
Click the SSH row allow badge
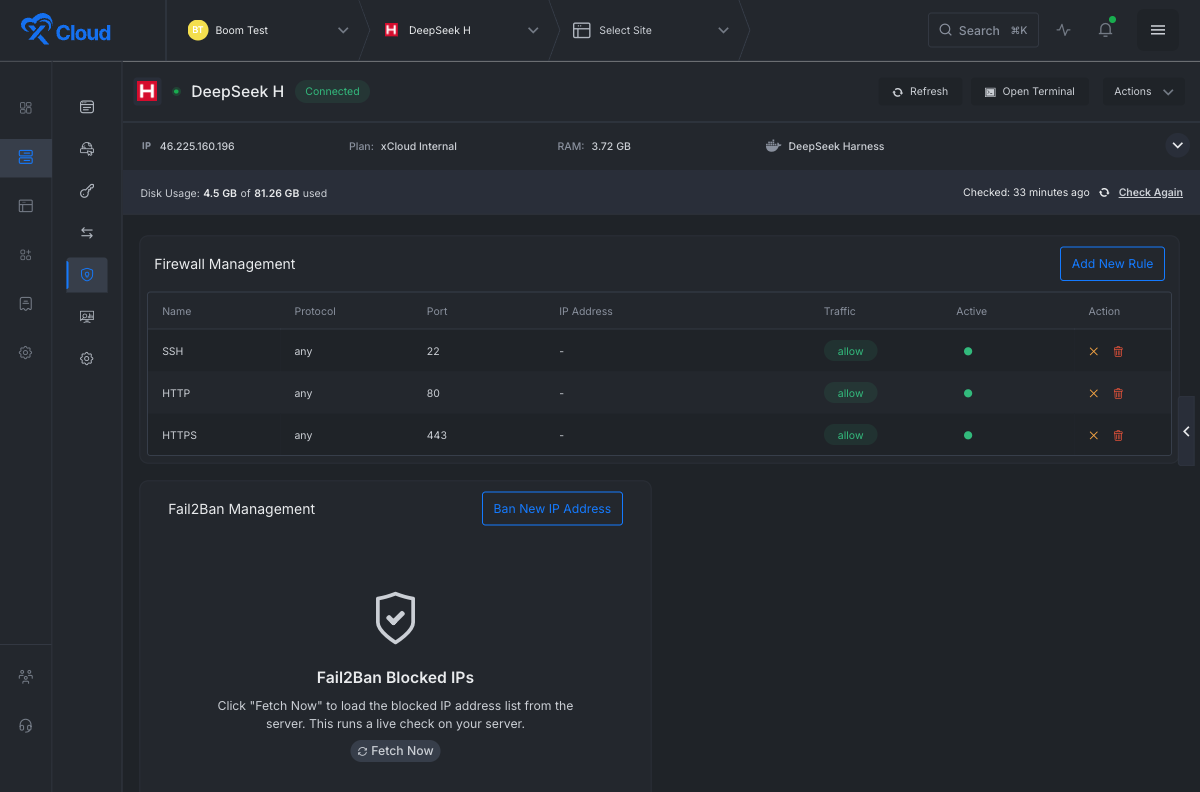[850, 351]
